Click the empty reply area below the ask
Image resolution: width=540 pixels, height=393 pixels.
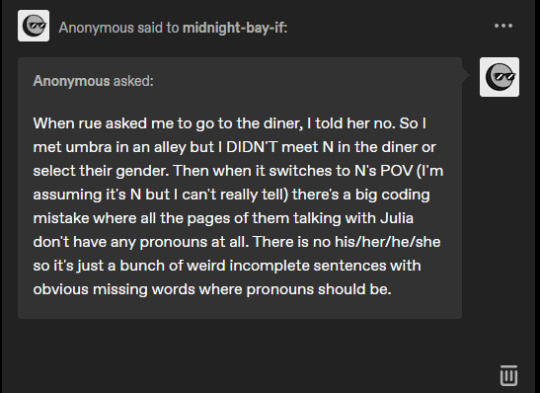point(240,355)
